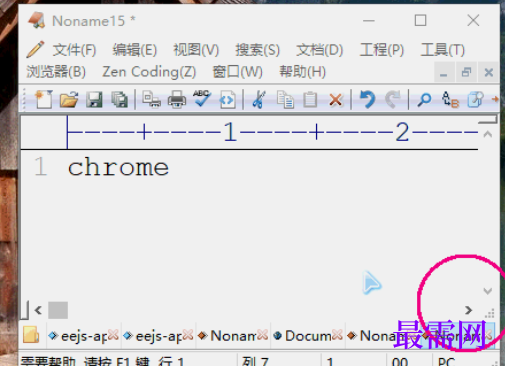Click the horizontal scrollbar left arrow

(38, 310)
